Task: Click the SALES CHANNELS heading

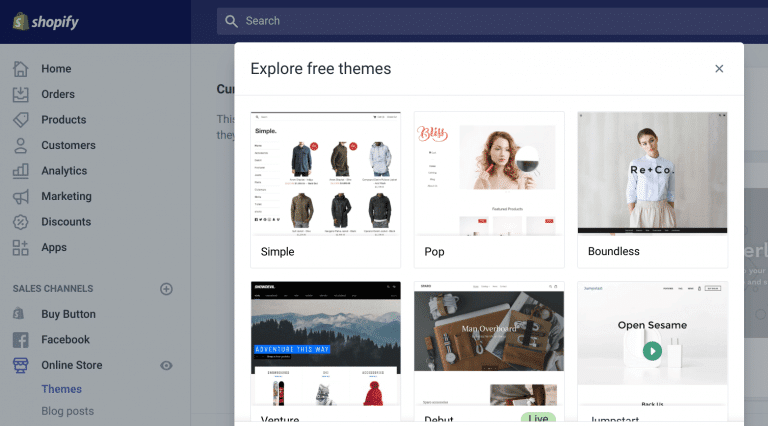Action: click(53, 289)
